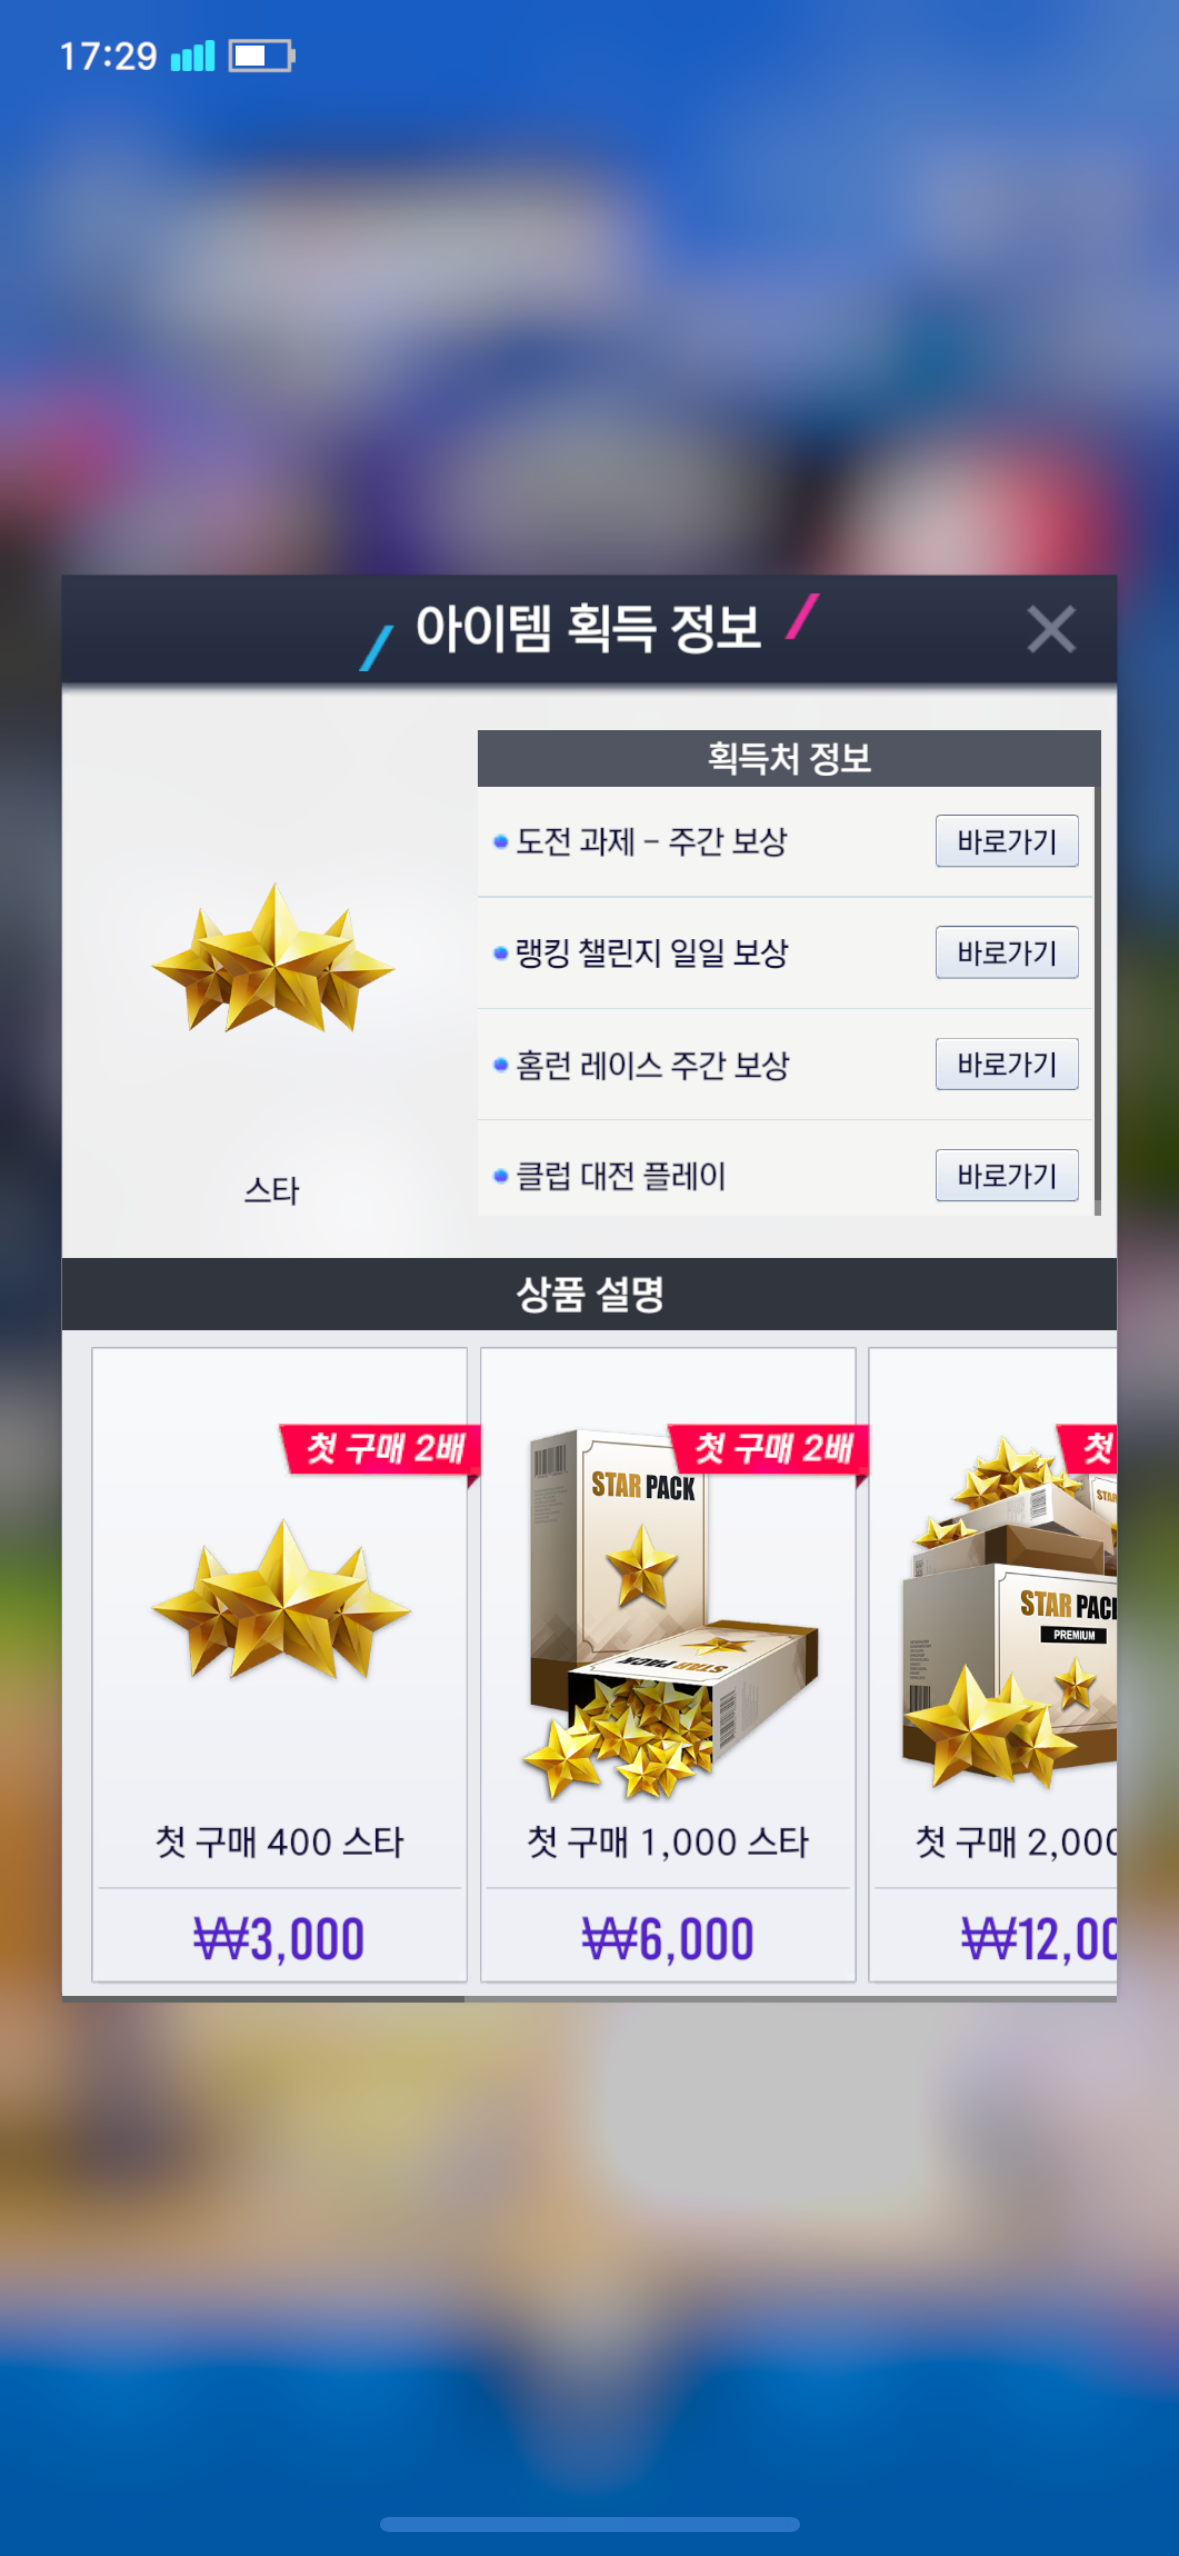Tap the battery icon in status bar
Screen dimensions: 1179x2556
point(262,56)
